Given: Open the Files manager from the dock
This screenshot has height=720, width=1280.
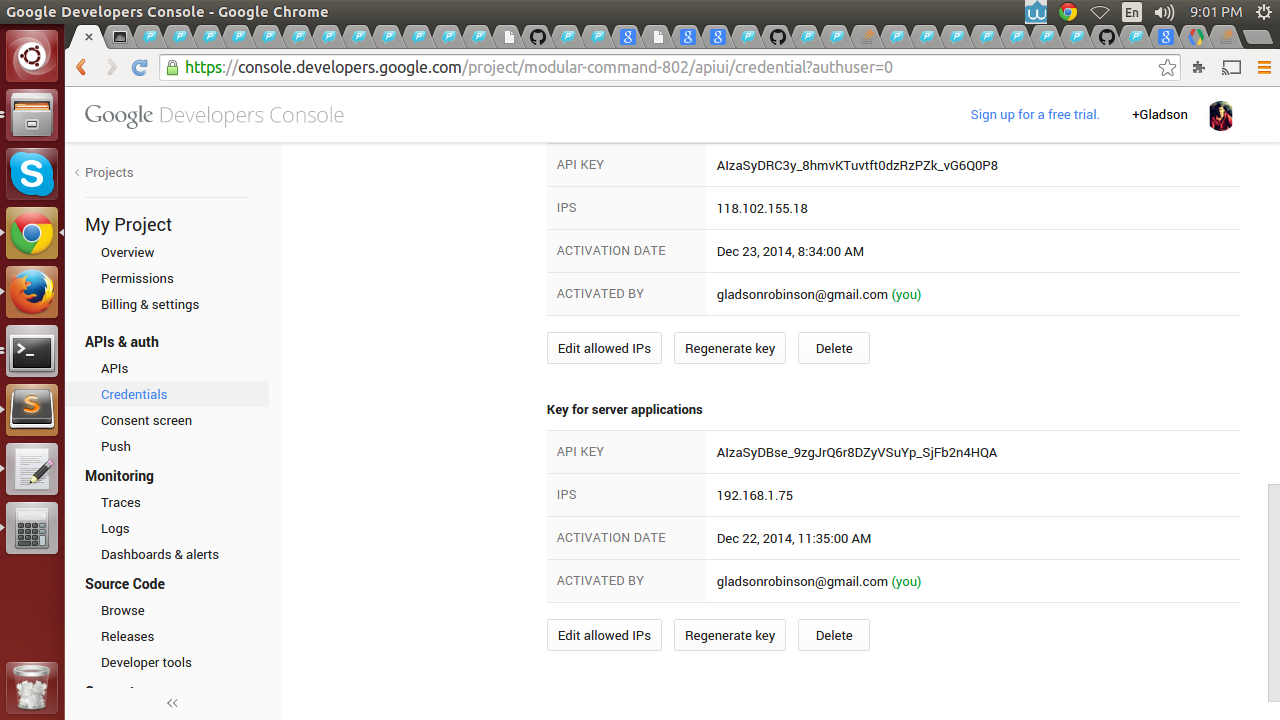Looking at the screenshot, I should [x=32, y=115].
